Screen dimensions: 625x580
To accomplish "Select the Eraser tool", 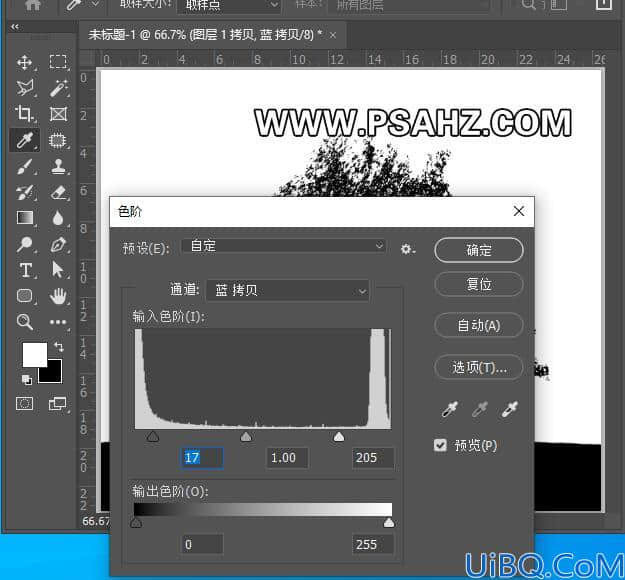I will point(58,193).
